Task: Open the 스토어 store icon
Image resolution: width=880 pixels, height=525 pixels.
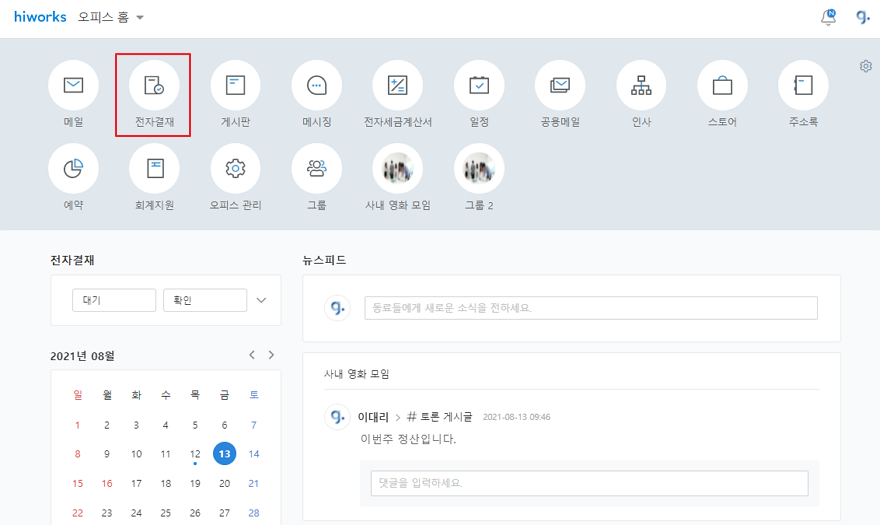Action: [x=722, y=85]
